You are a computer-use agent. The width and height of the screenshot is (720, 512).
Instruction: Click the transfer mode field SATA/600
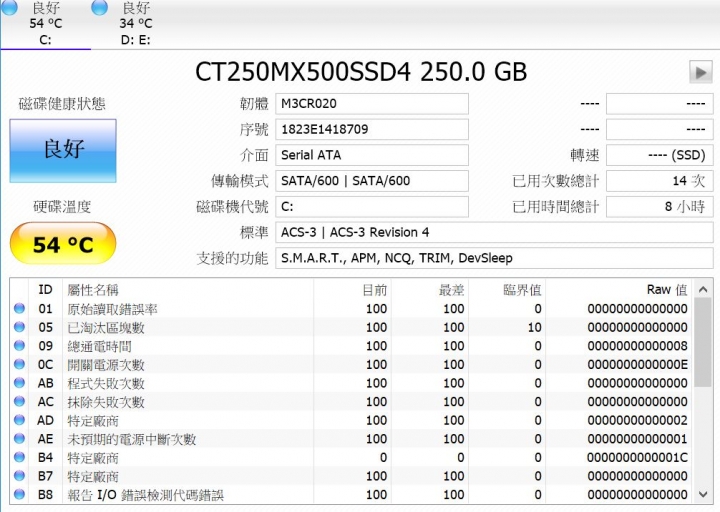pyautogui.click(x=372, y=181)
